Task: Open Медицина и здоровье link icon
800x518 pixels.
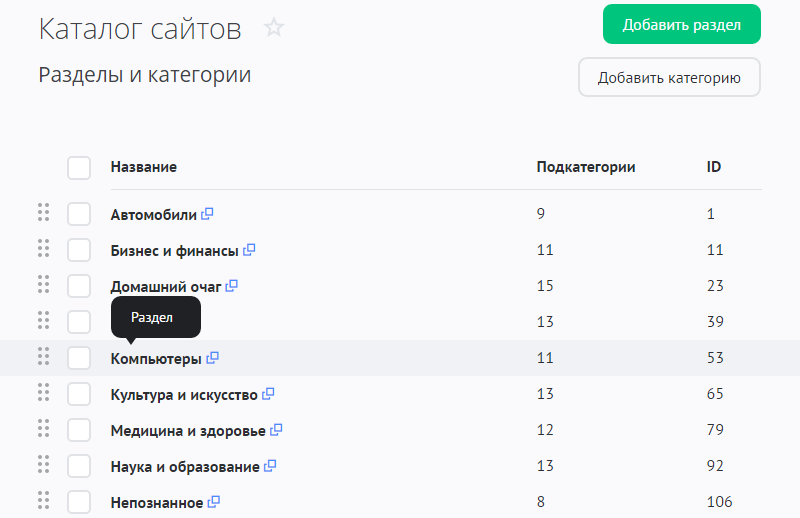Action: [277, 430]
